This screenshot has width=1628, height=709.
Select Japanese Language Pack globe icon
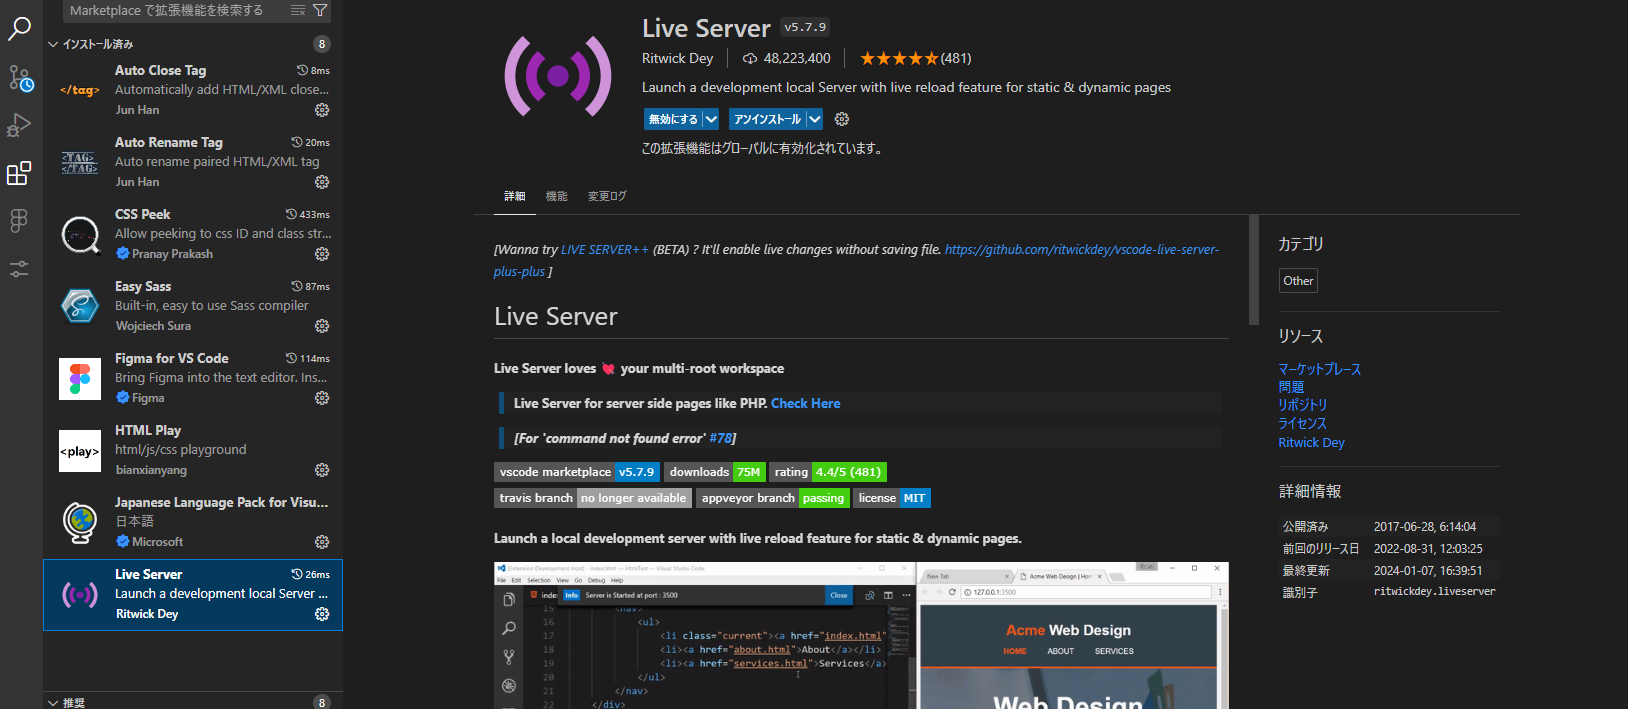point(80,522)
